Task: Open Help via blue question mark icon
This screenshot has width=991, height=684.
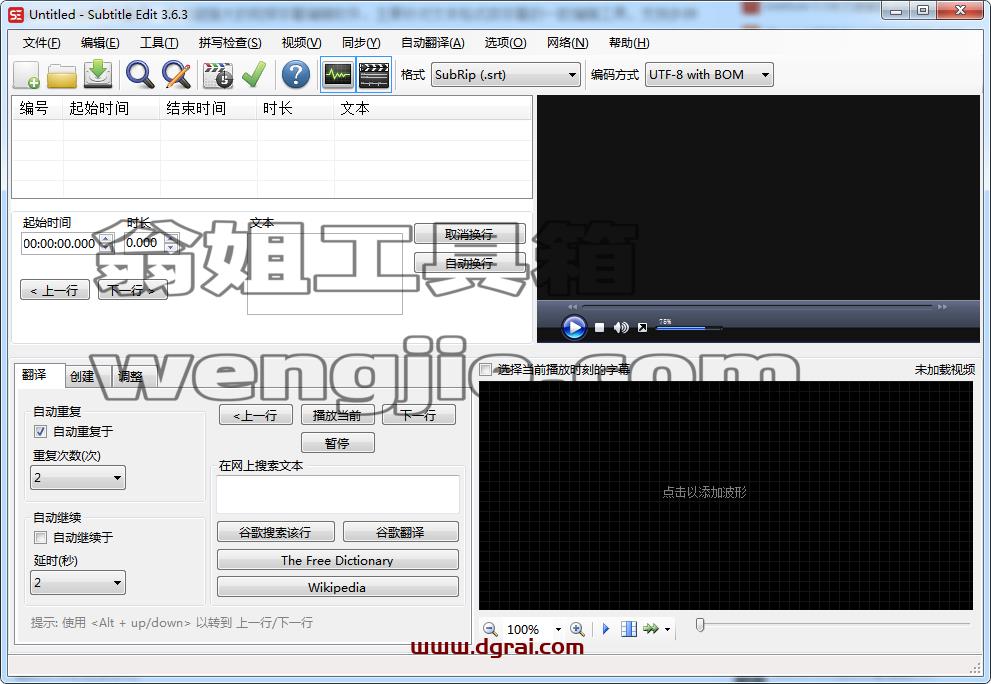Action: [x=296, y=75]
